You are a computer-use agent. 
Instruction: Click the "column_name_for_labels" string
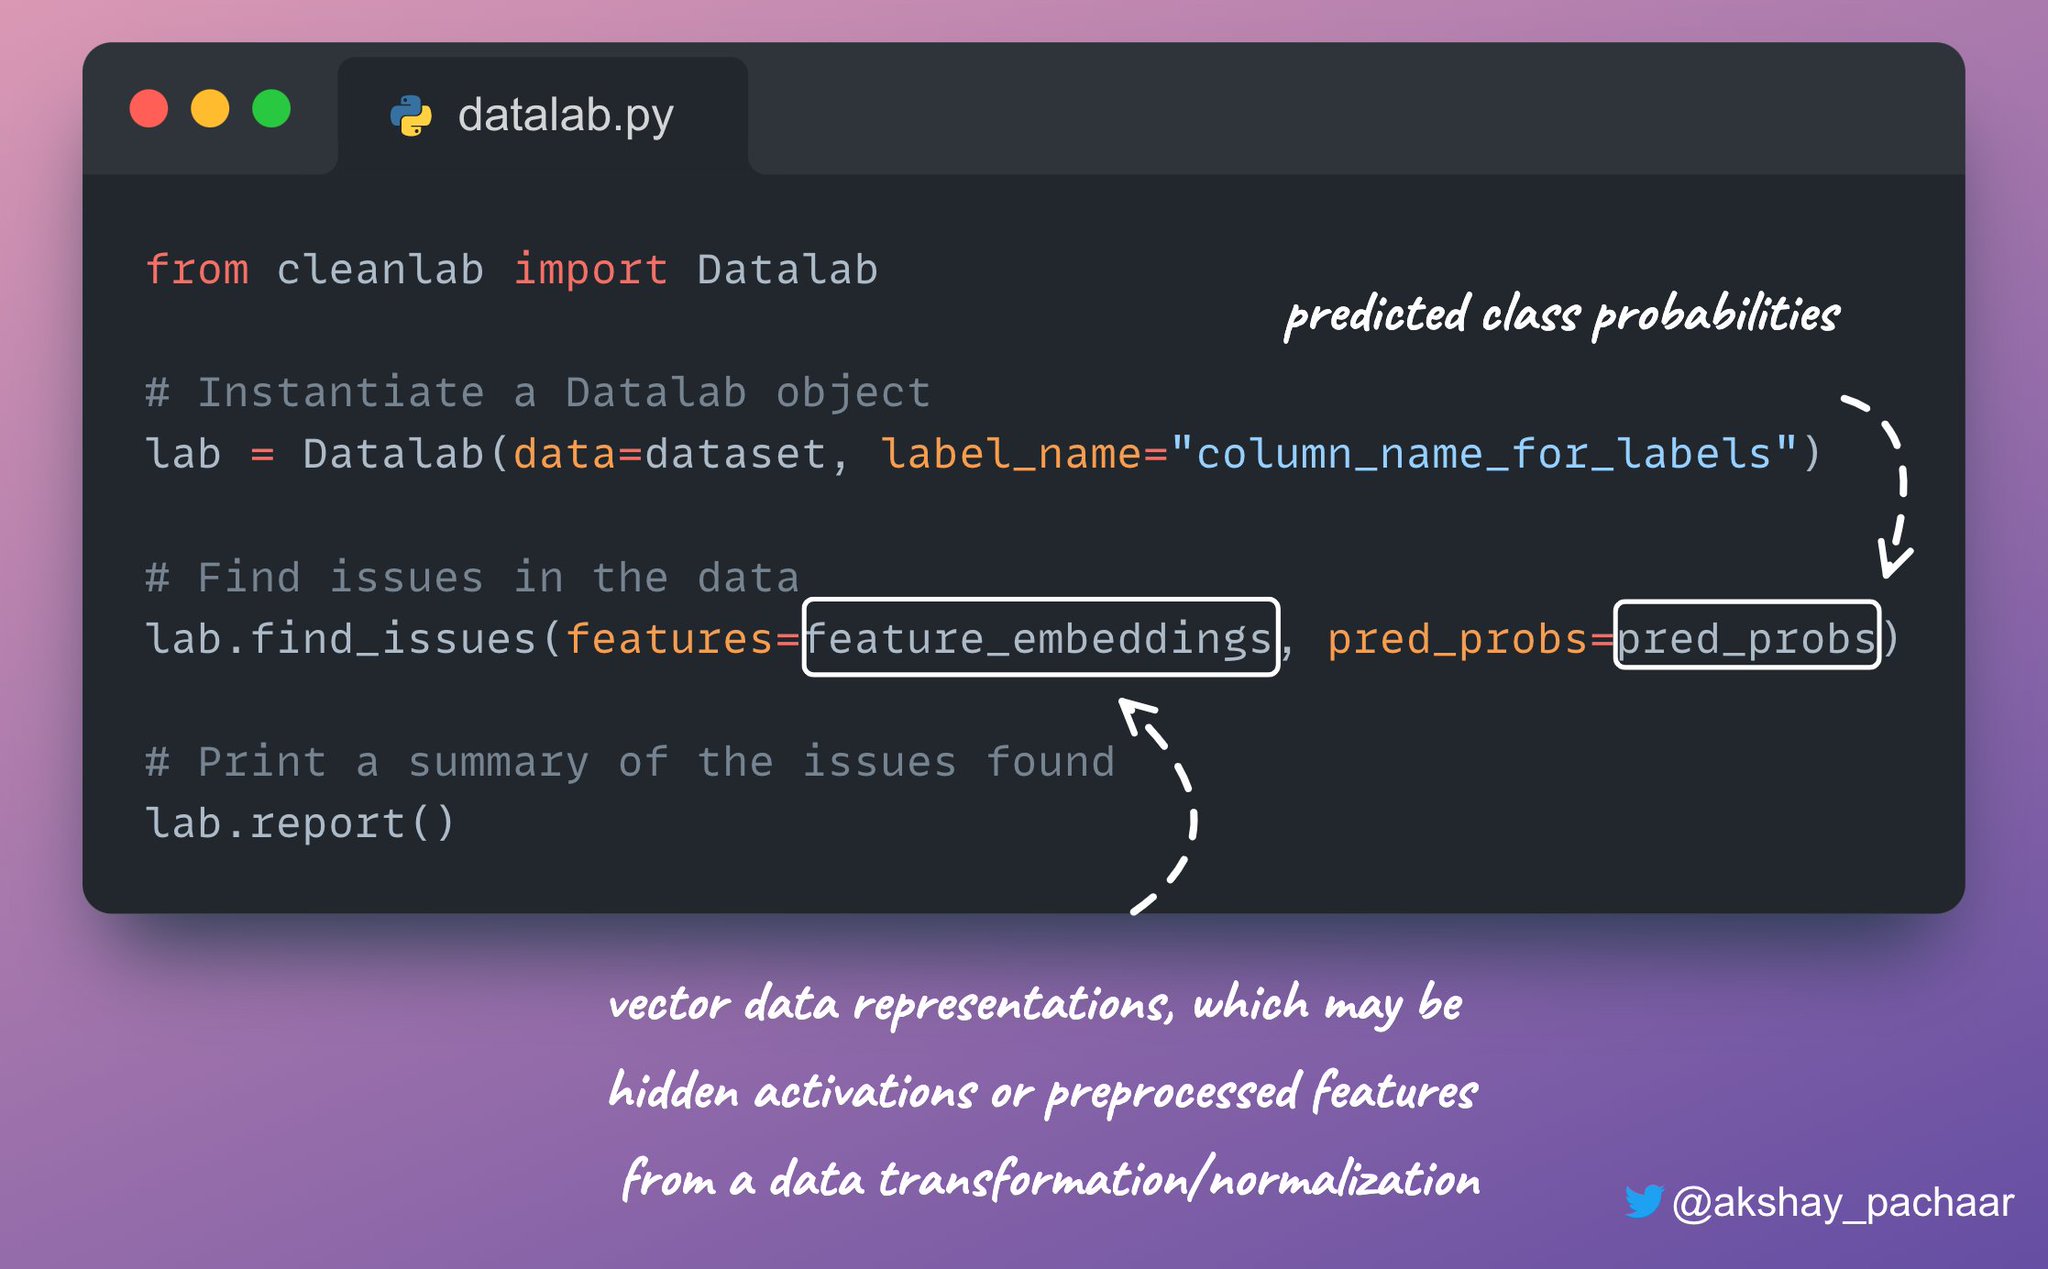pos(1484,454)
